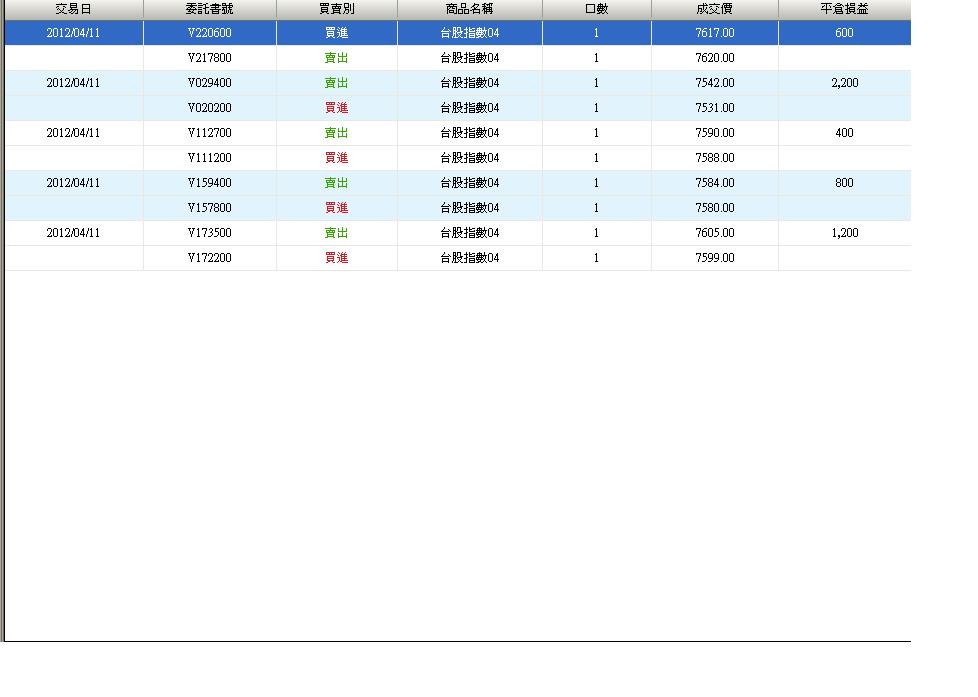Sort by the 平倉損益 column header

tap(845, 9)
